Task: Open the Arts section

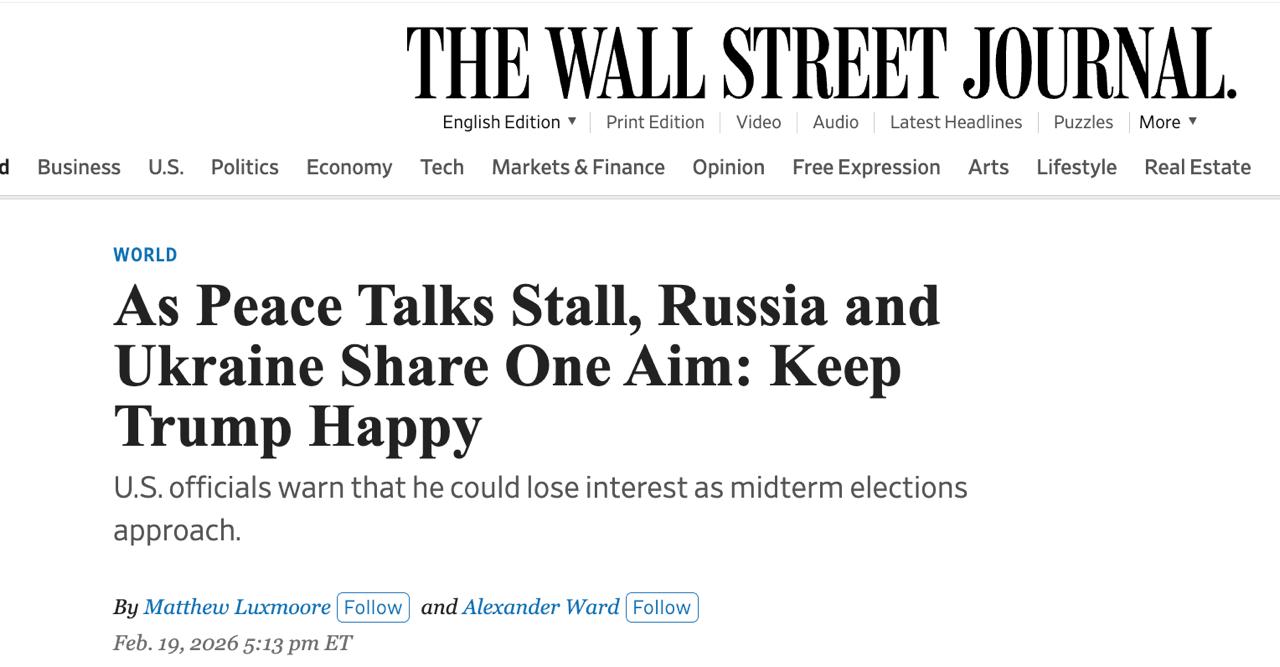Action: 988,167
